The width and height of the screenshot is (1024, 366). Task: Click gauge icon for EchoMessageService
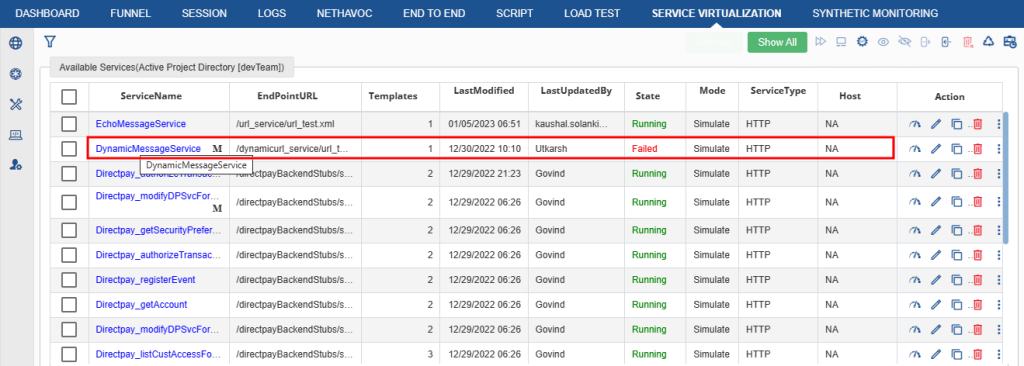pyautogui.click(x=915, y=124)
